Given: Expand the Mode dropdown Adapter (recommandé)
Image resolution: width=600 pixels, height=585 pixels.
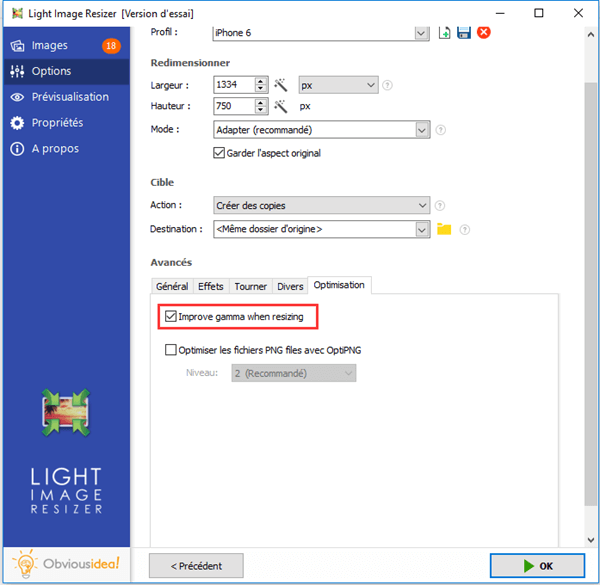Looking at the screenshot, I should [x=422, y=130].
